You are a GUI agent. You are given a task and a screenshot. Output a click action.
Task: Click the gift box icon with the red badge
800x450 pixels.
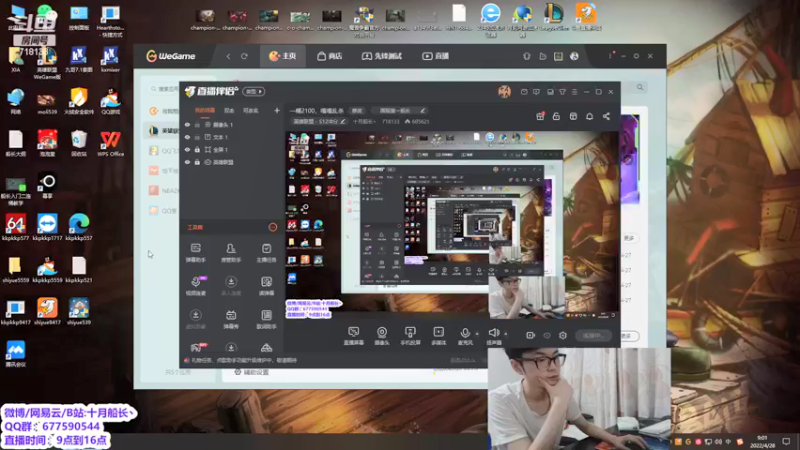[x=540, y=116]
